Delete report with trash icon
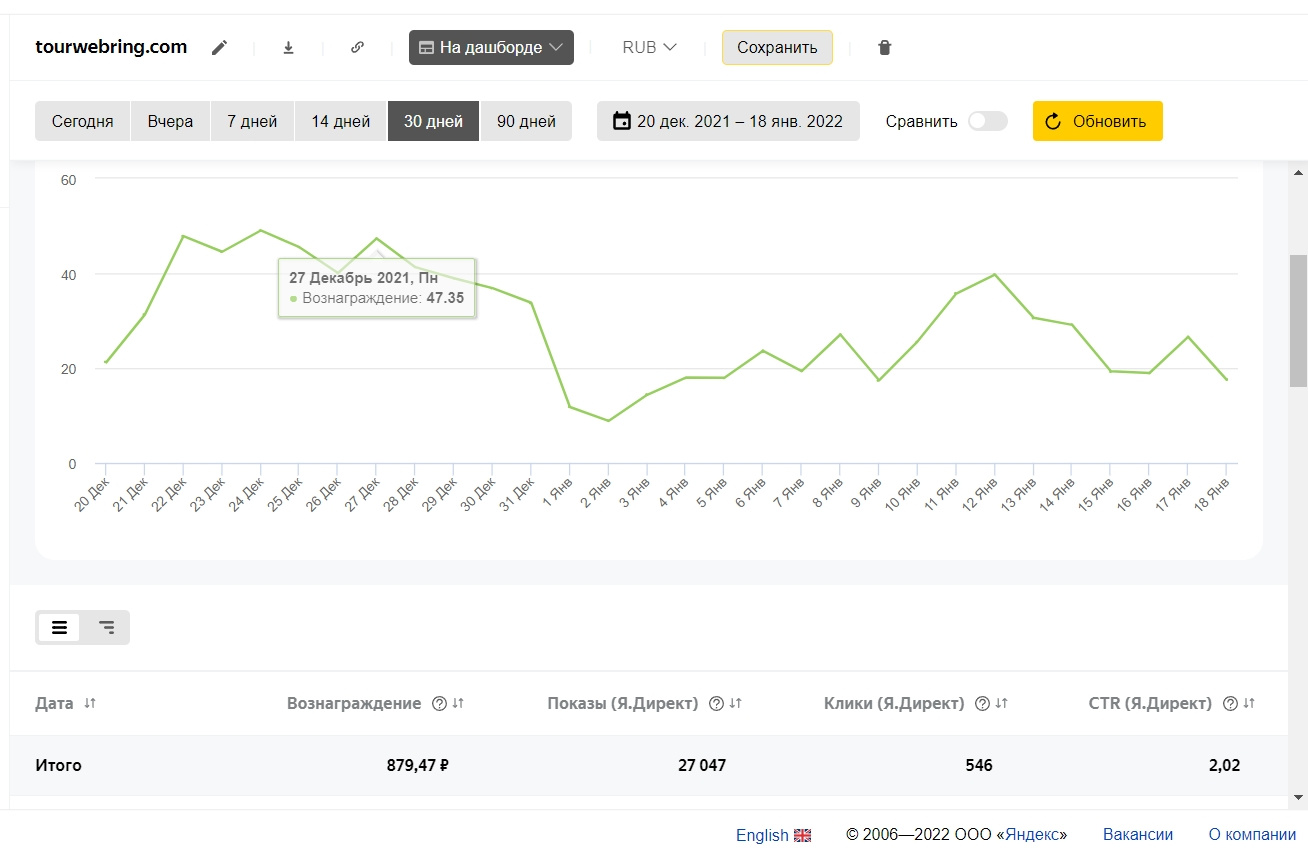 (x=884, y=48)
